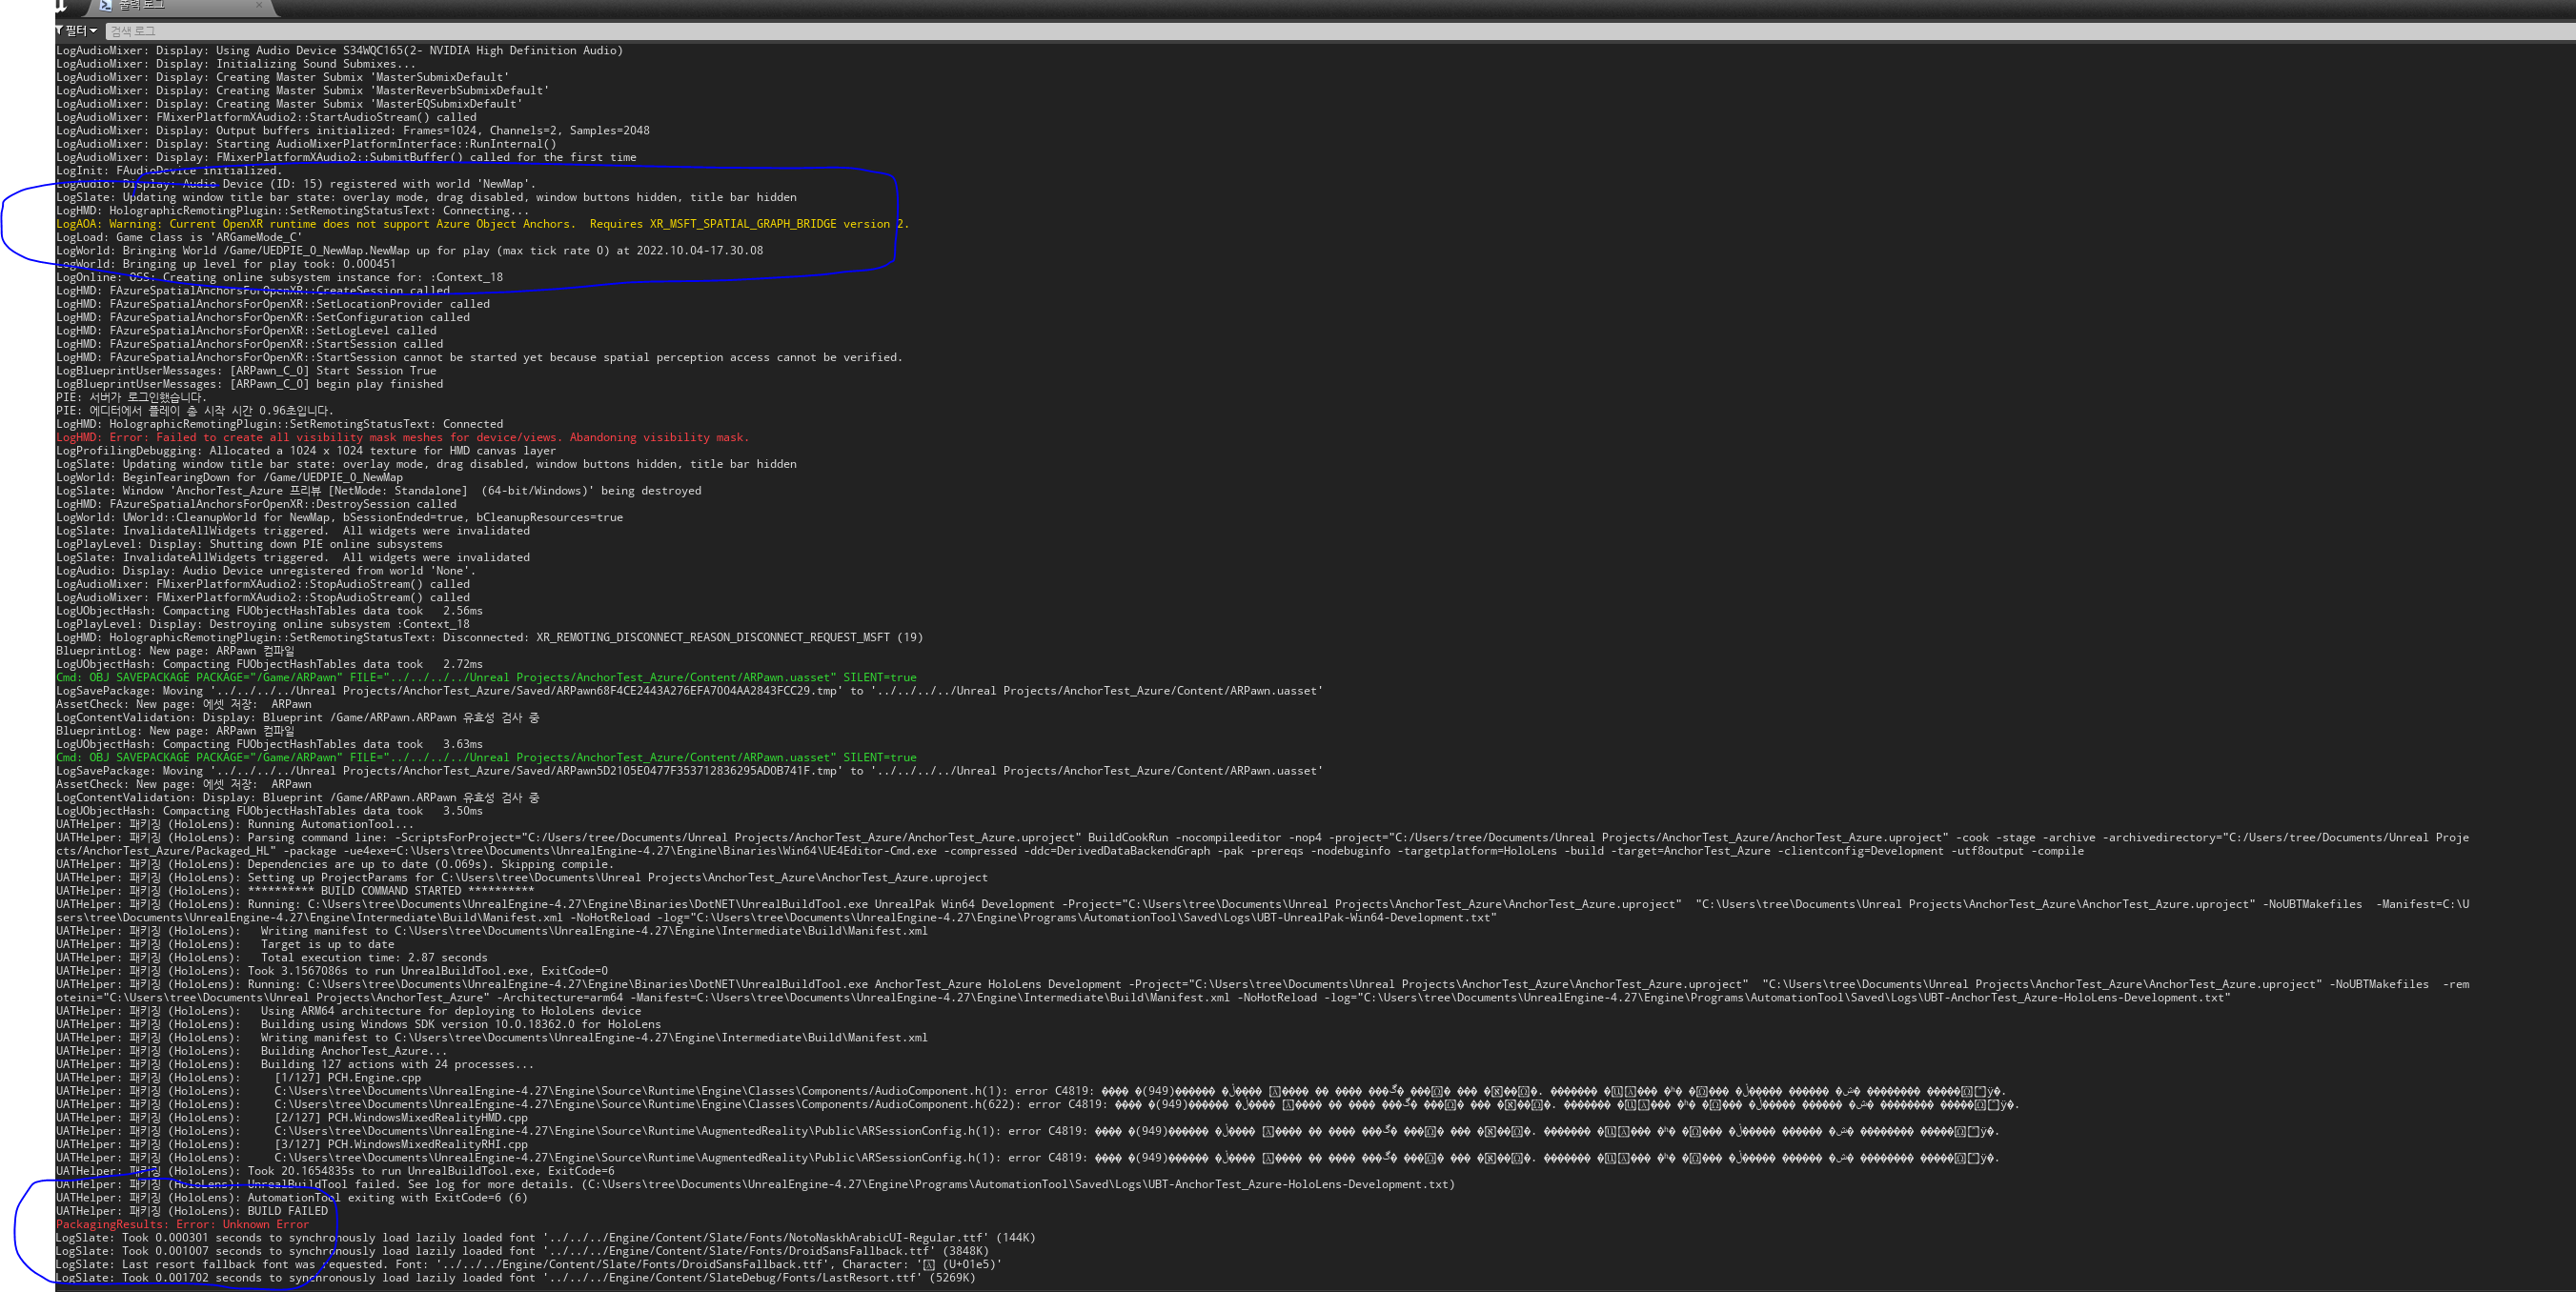Select the 'StartSession cannot be started yet' line

(479, 357)
